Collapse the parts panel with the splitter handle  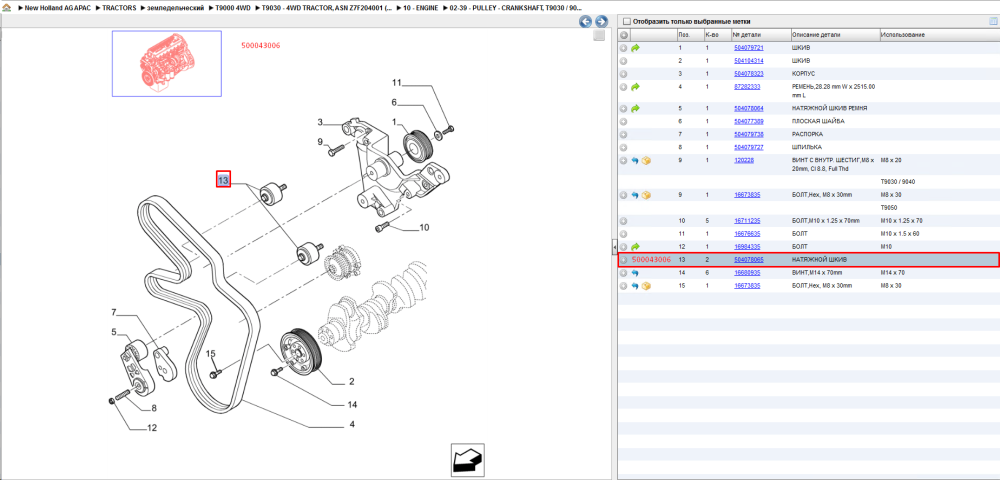(x=614, y=246)
